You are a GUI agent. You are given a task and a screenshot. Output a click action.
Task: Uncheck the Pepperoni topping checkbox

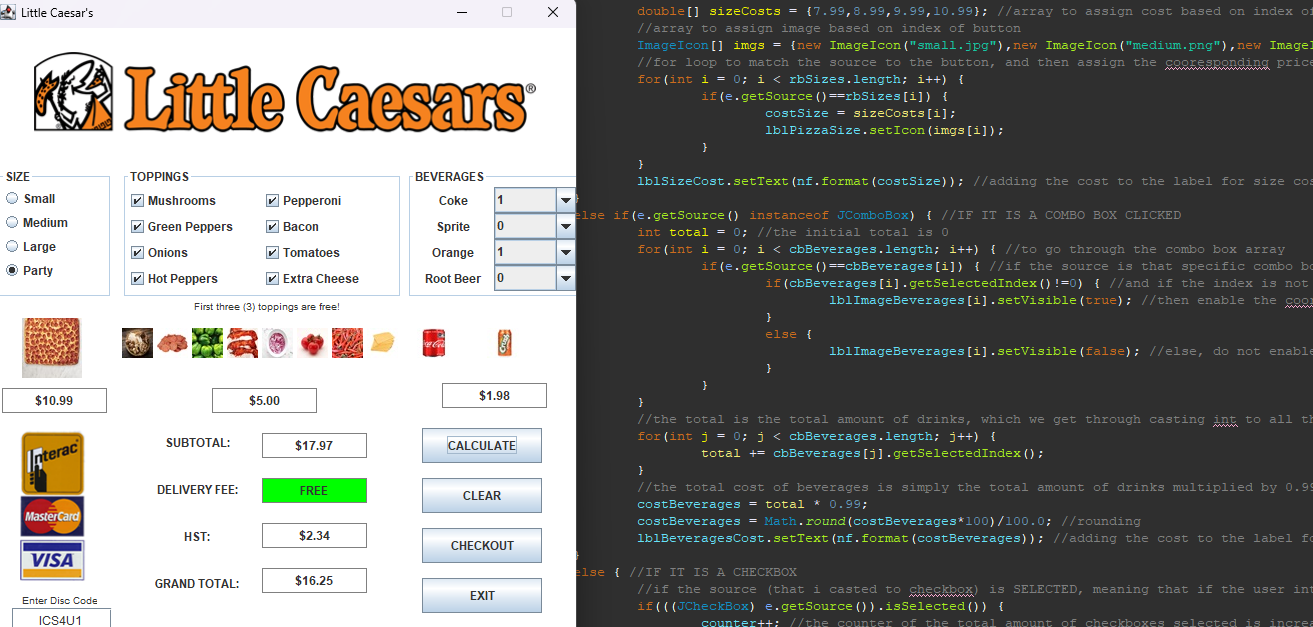(x=272, y=201)
